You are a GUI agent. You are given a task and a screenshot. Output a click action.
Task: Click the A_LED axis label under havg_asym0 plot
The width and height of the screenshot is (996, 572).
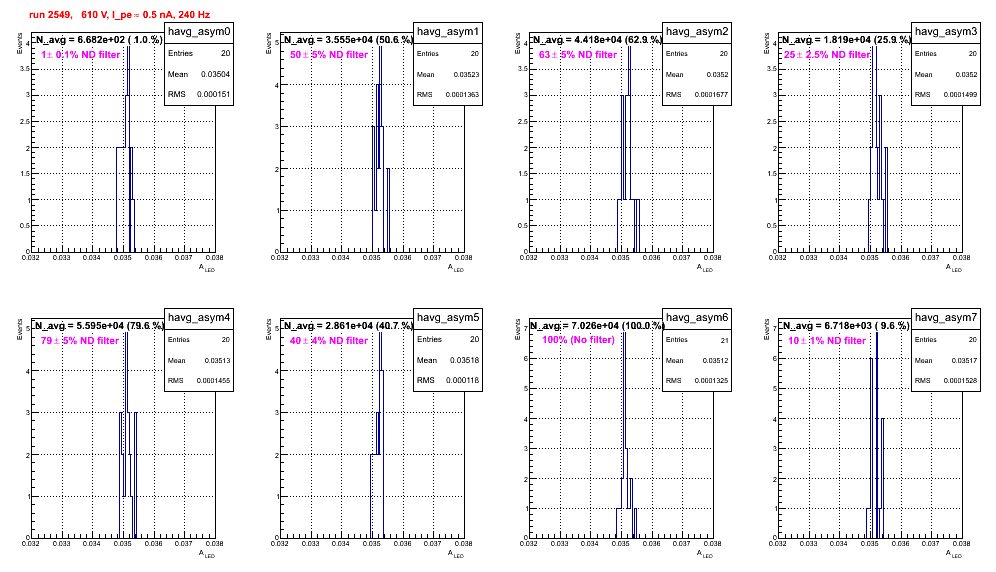pos(207,268)
